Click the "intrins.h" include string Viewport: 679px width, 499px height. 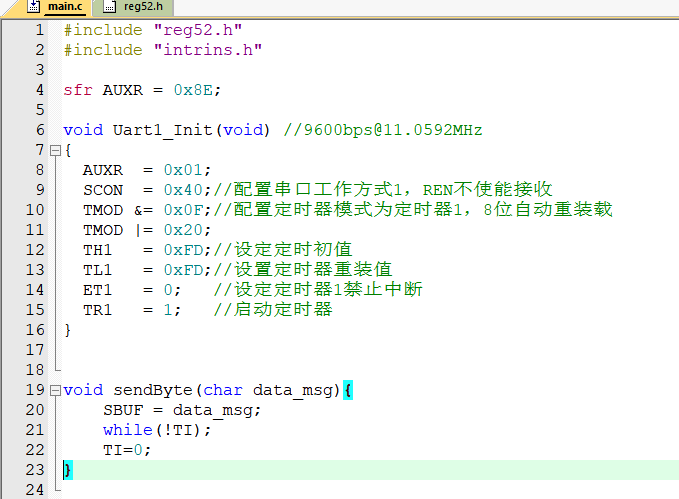[x=208, y=50]
